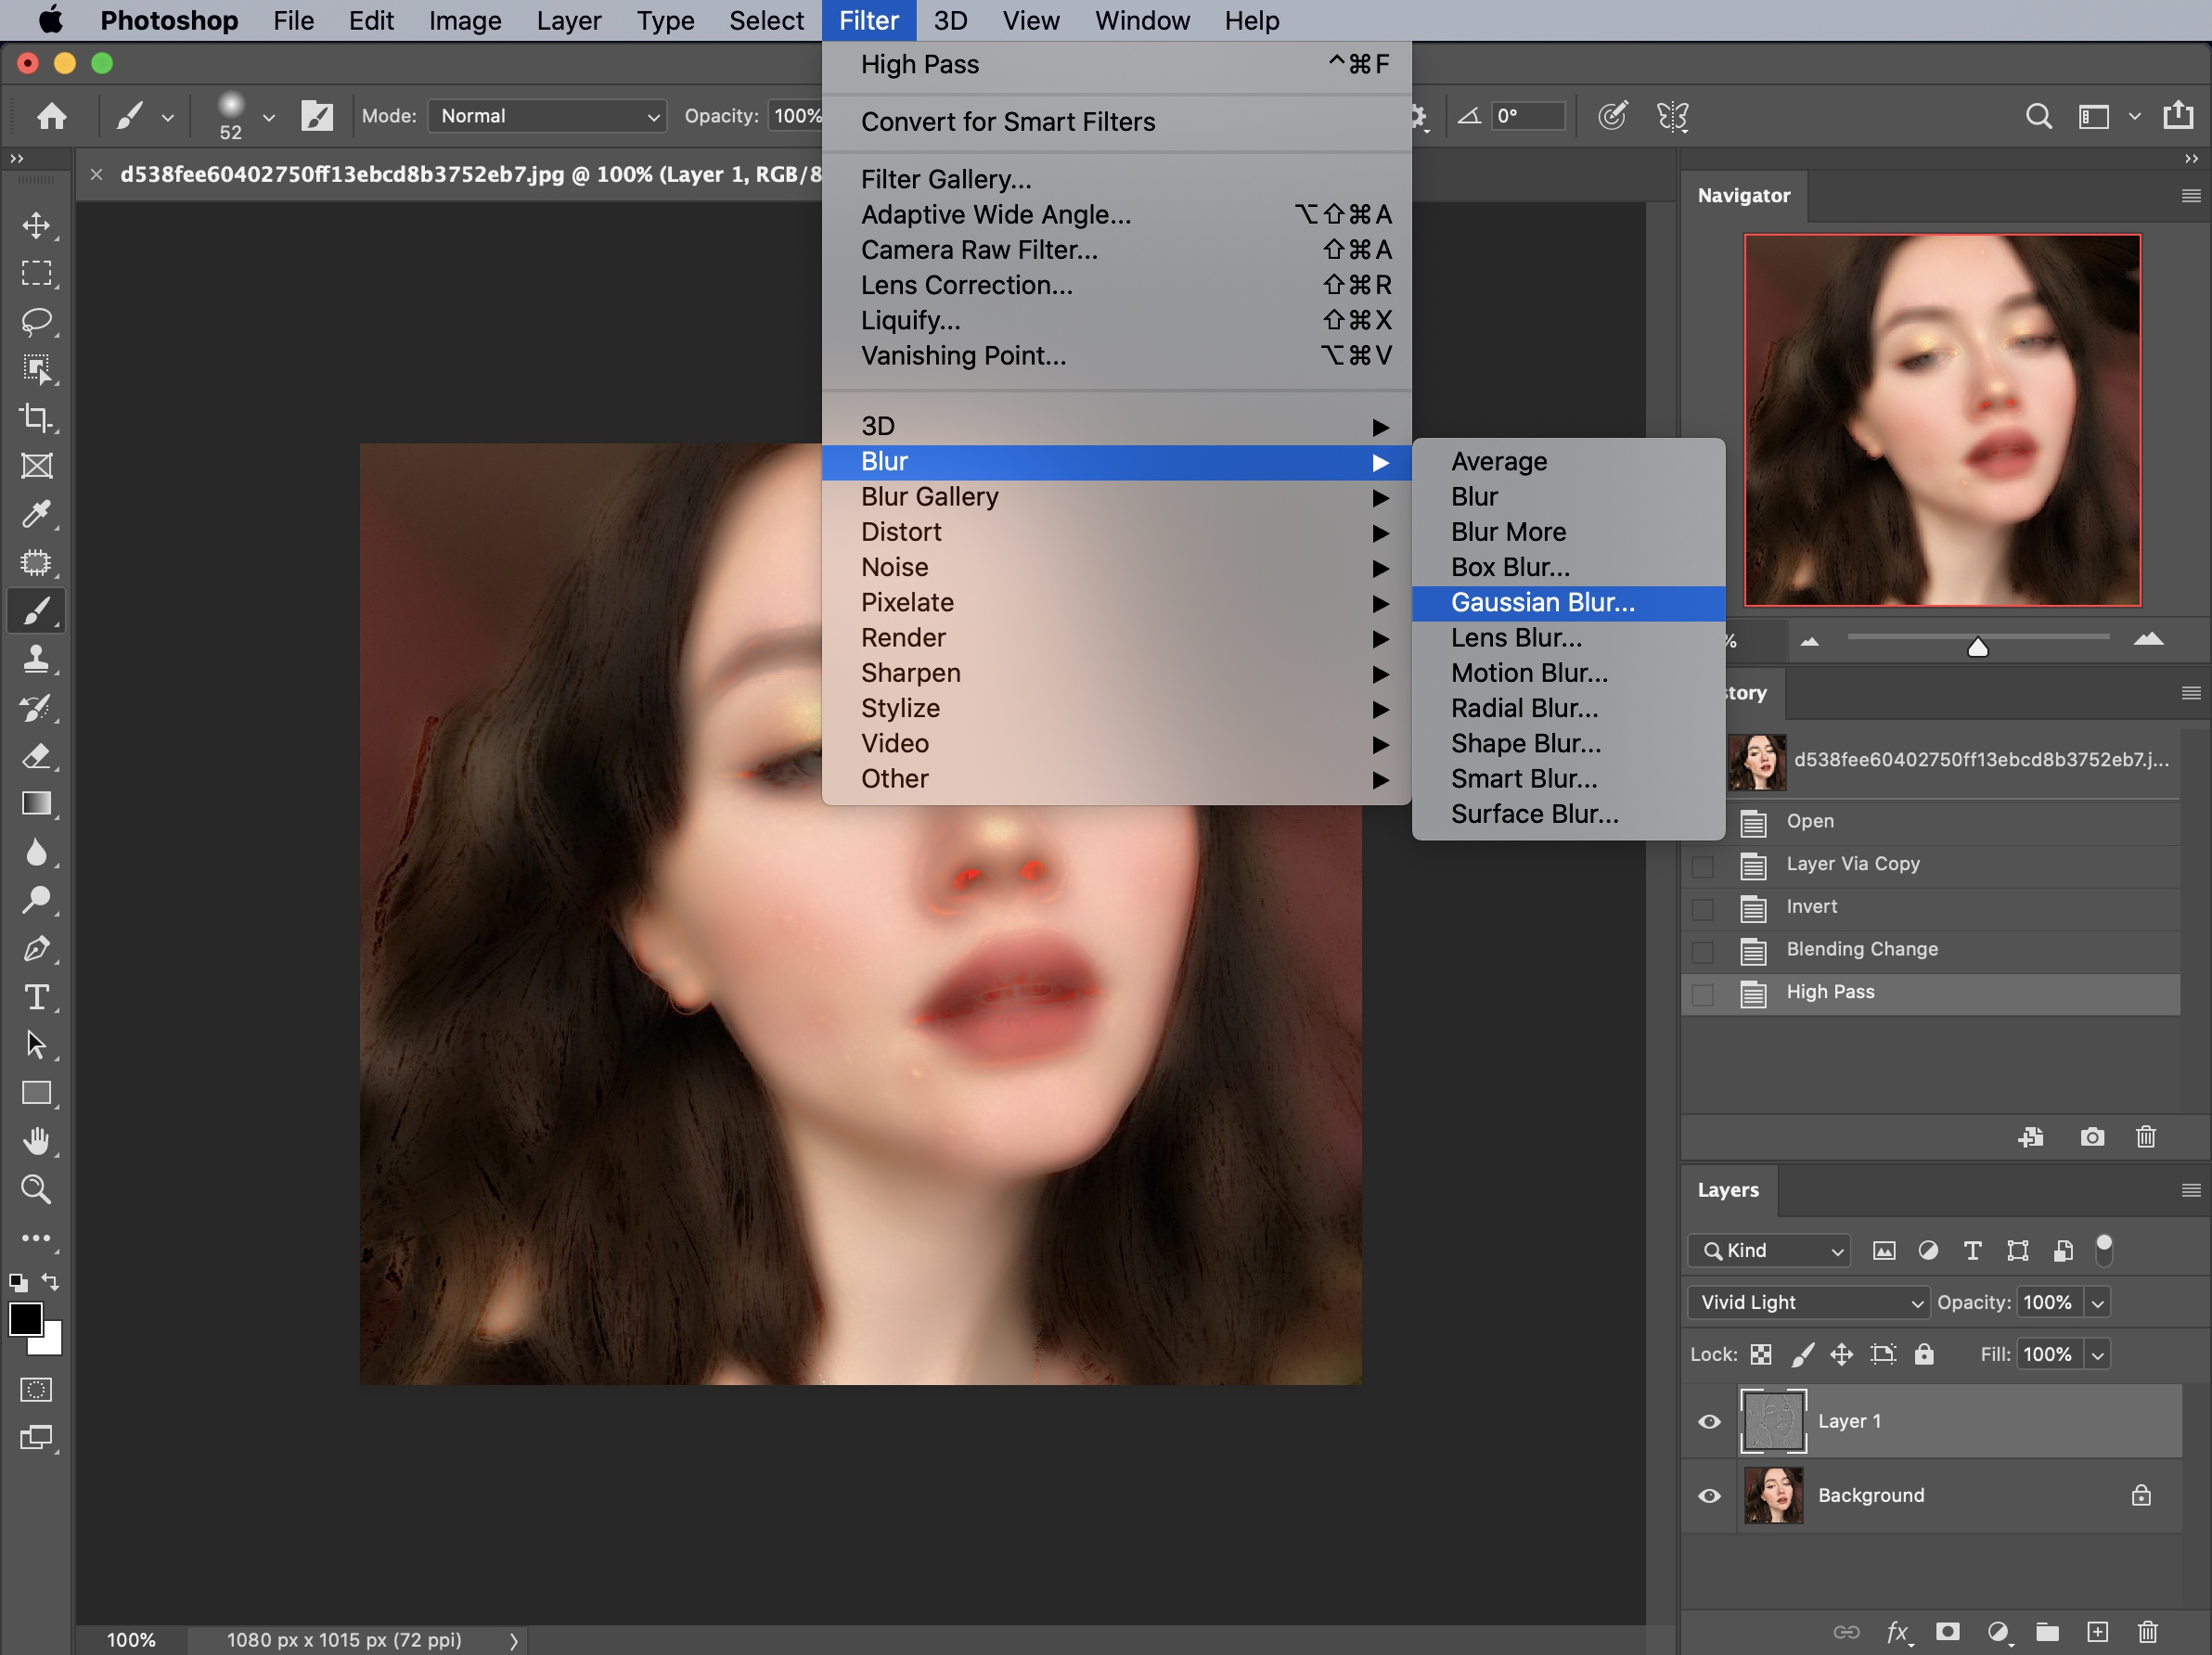Toggle history brush source for Invert state
2212x1655 pixels.
pos(1702,908)
